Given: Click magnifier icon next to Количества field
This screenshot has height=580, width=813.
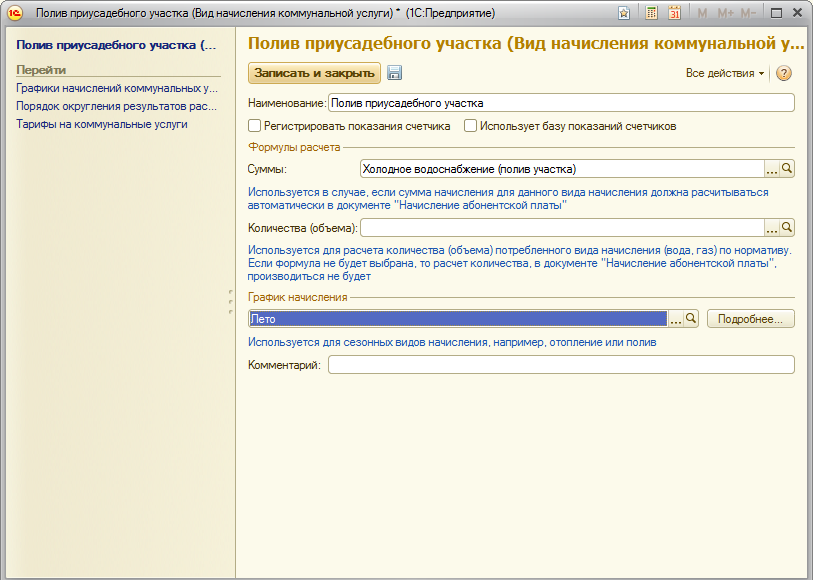Looking at the screenshot, I should coord(787,228).
